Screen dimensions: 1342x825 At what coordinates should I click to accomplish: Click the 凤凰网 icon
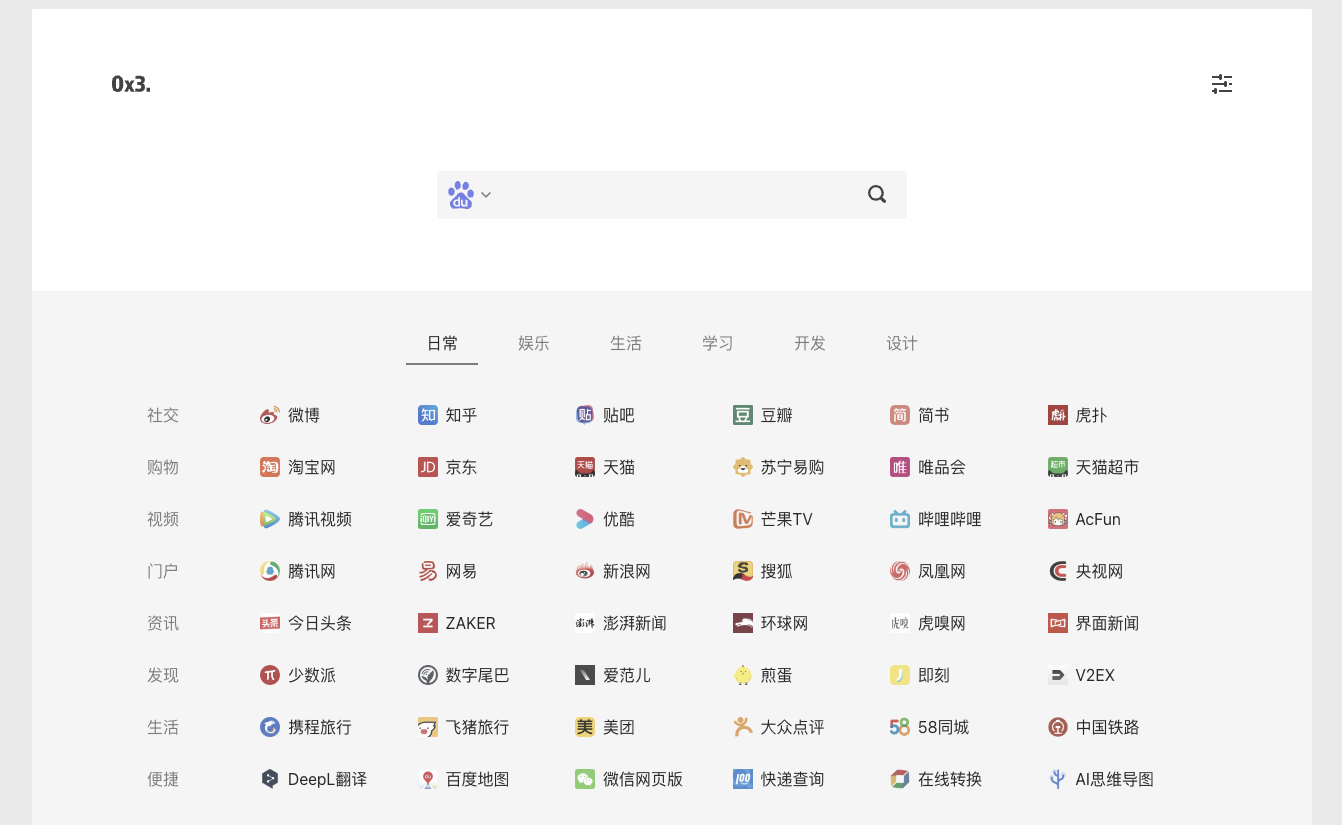[x=900, y=571]
